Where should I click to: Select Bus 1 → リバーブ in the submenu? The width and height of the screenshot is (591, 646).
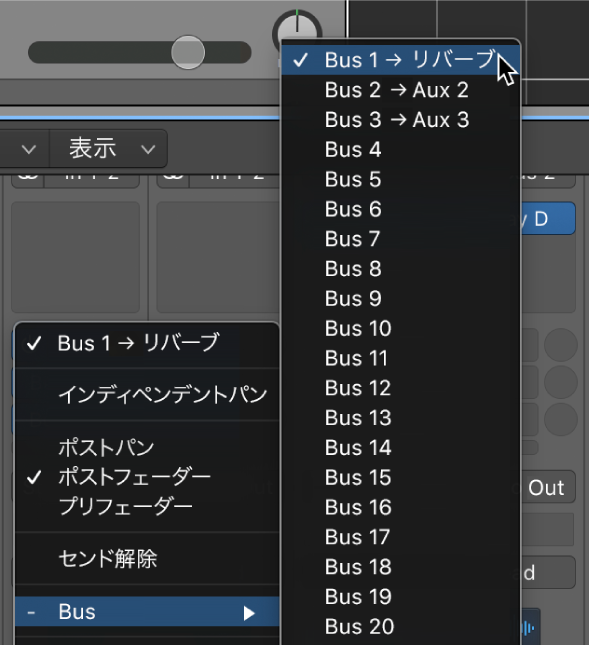tap(400, 60)
